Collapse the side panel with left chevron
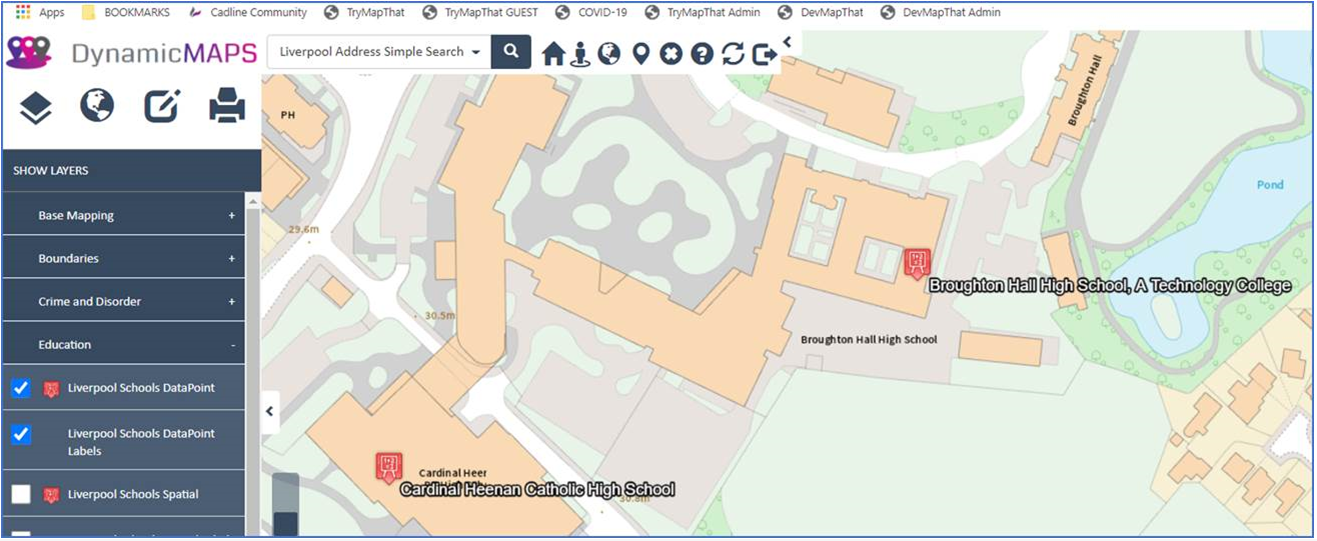1317x541 pixels. click(270, 411)
